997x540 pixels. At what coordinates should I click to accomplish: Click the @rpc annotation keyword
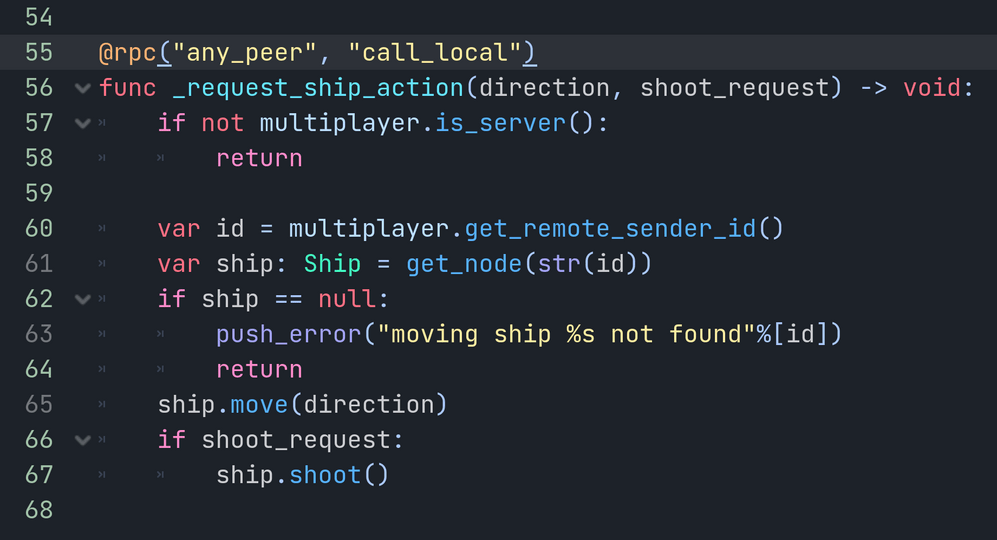(128, 52)
